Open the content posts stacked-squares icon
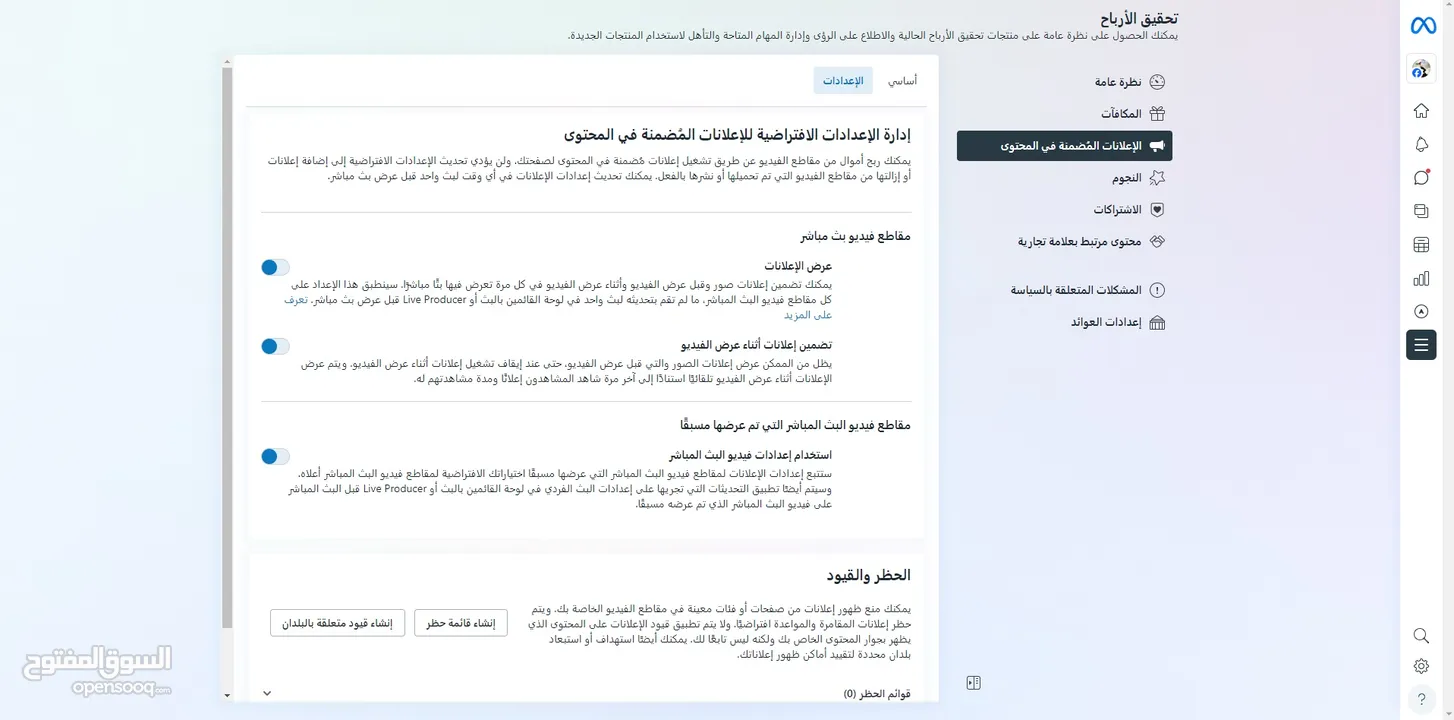1454x720 pixels. [x=1421, y=211]
